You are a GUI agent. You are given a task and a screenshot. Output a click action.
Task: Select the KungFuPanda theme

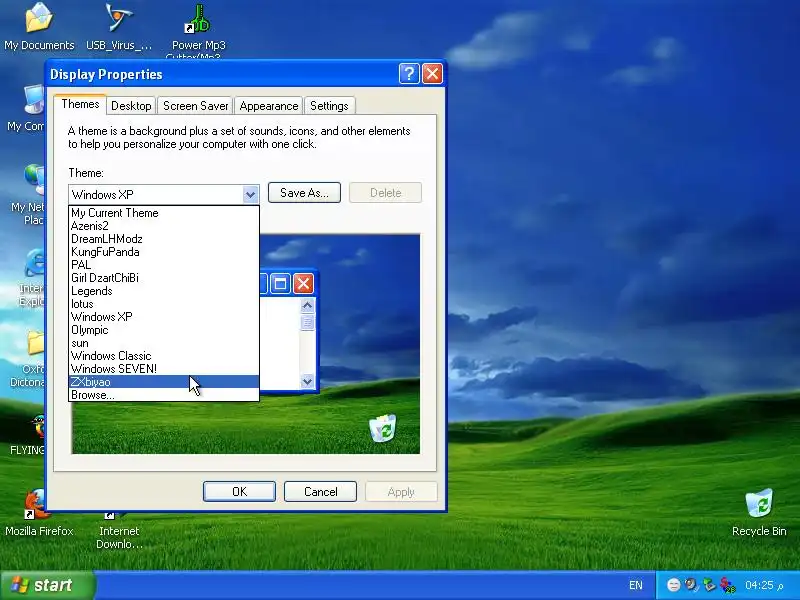pyautogui.click(x=164, y=252)
